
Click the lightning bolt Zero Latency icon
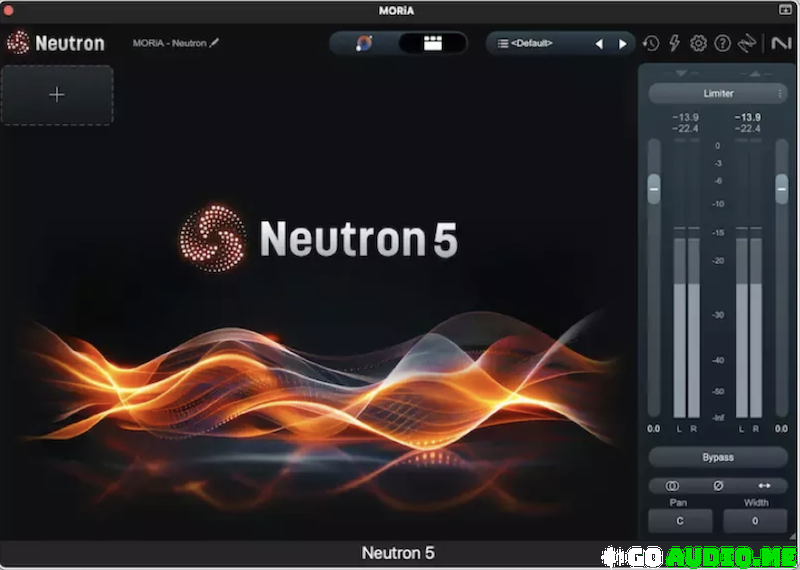[x=674, y=44]
